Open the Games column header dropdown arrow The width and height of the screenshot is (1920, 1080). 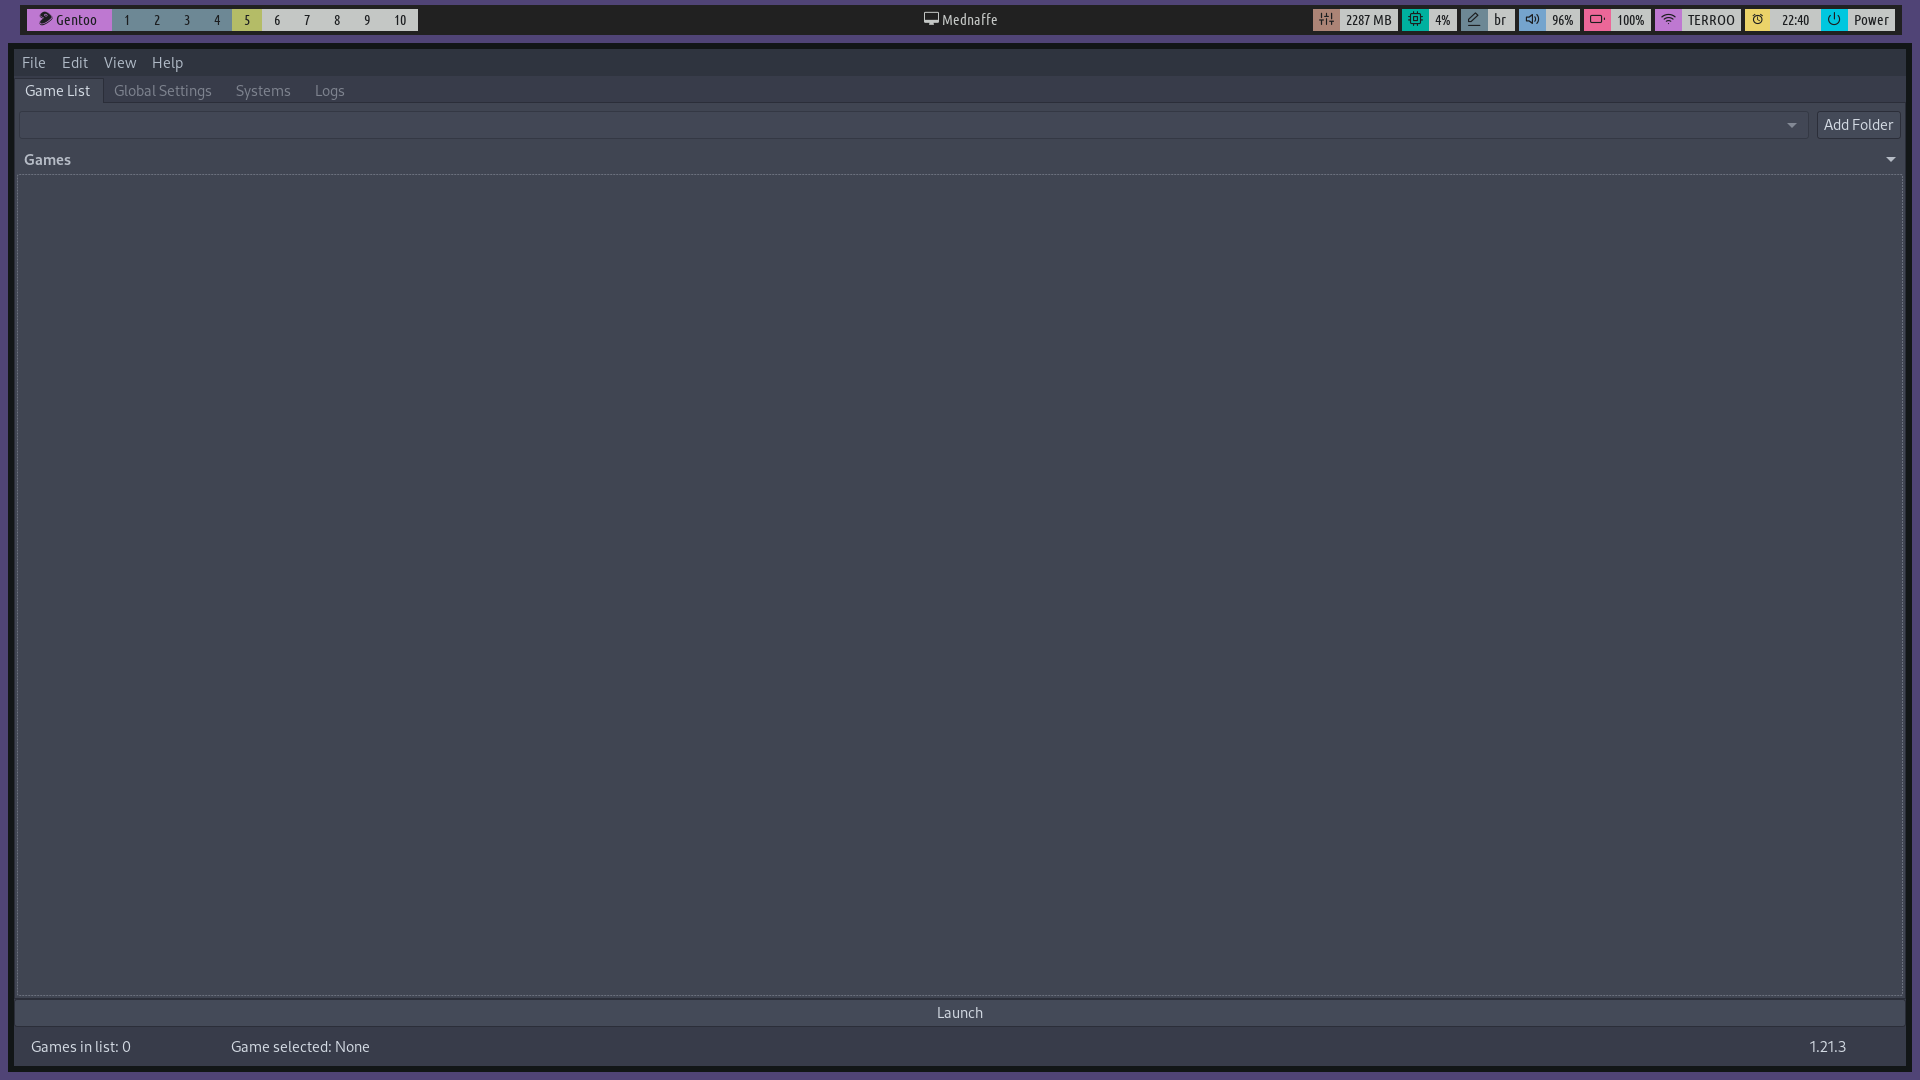(x=1890, y=160)
